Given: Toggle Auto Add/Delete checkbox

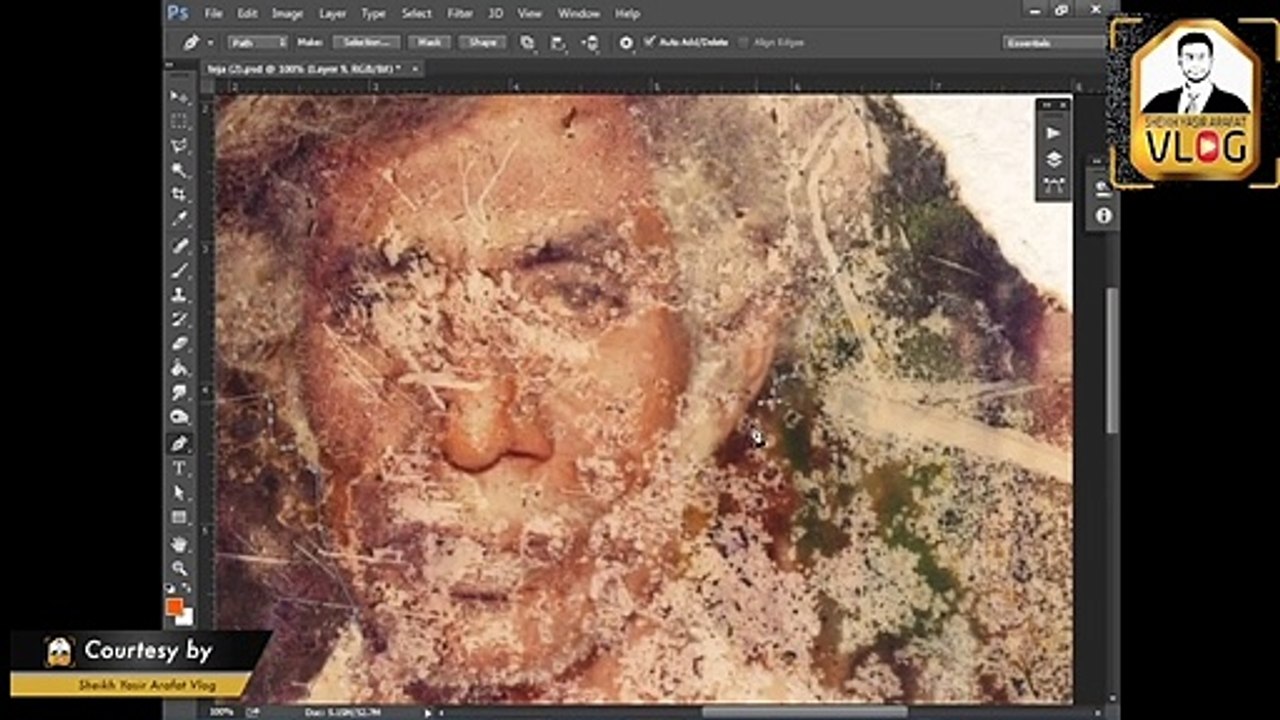Looking at the screenshot, I should click(650, 42).
